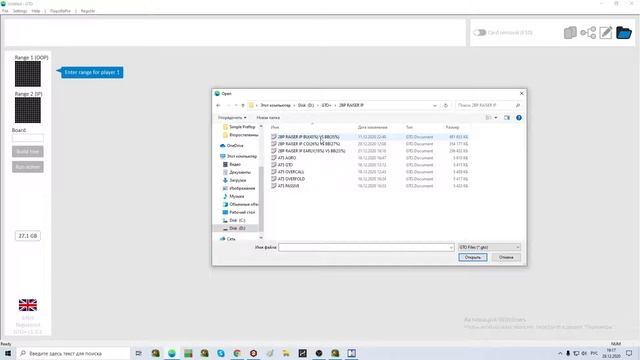Image resolution: width=640 pixels, height=360 pixels.
Task: Click the search field of the Open dialog
Action: (488, 105)
